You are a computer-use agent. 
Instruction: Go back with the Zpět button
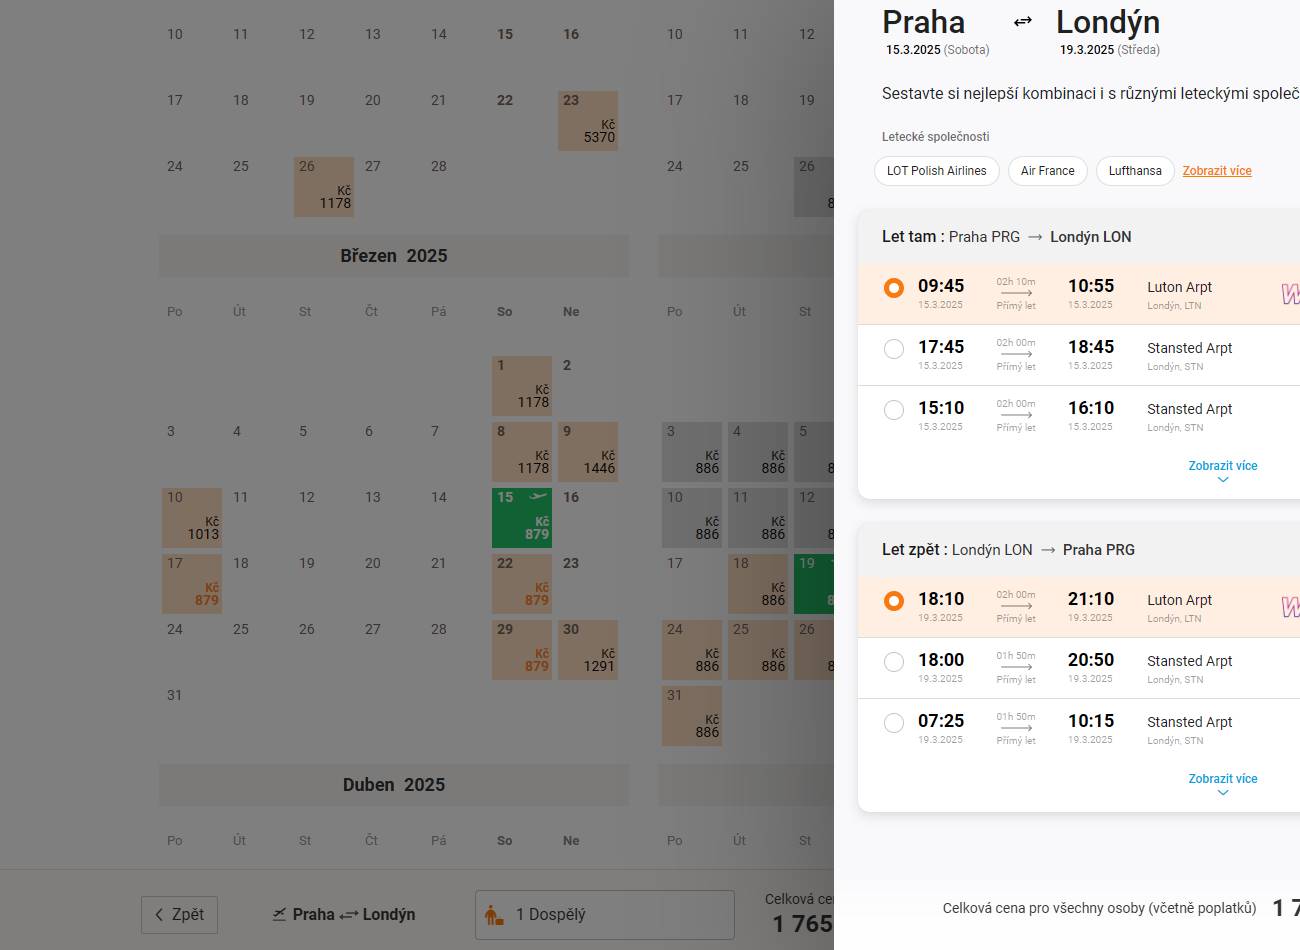coord(179,915)
